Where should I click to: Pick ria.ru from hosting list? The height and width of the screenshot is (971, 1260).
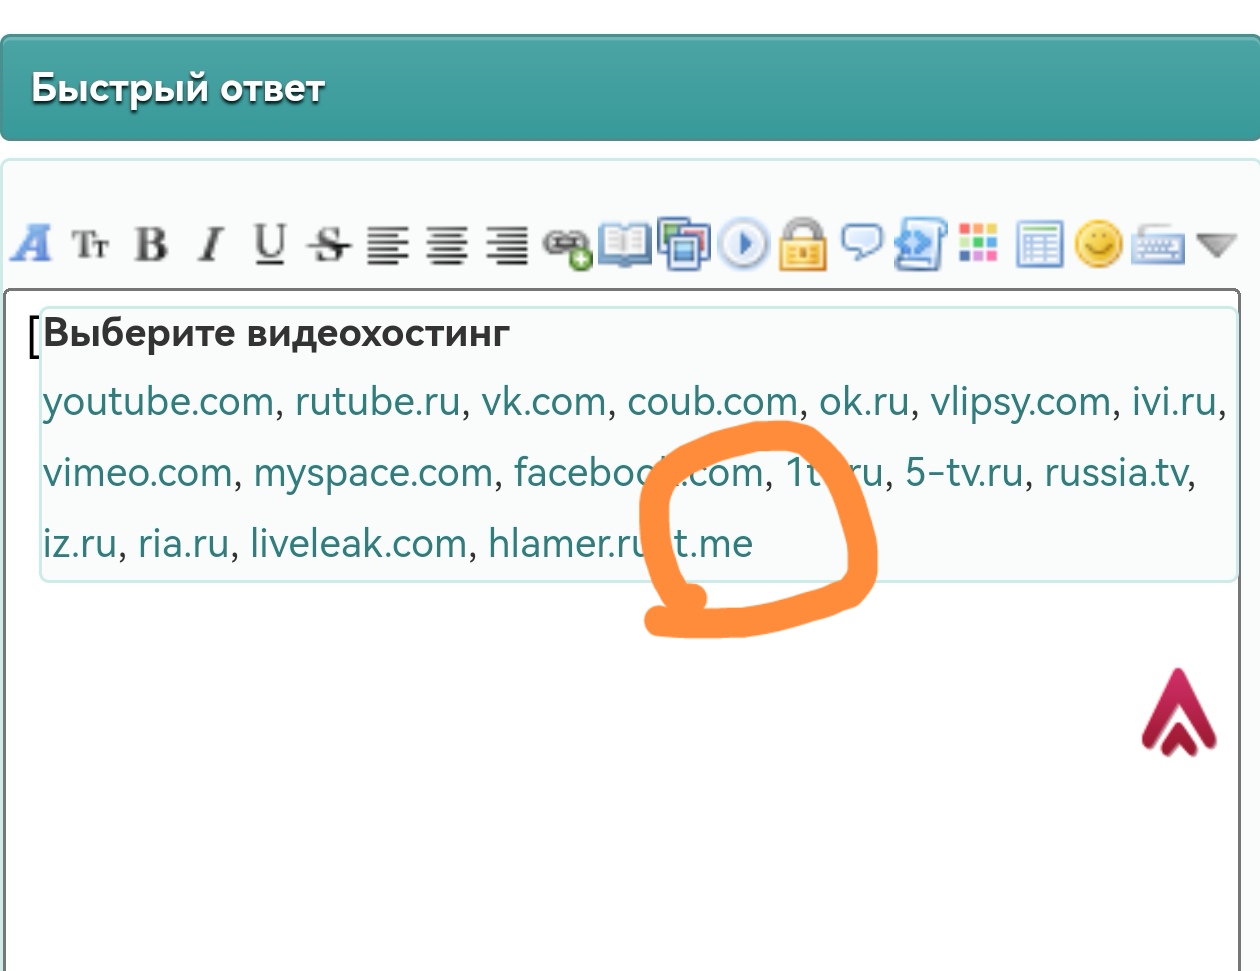coord(184,544)
